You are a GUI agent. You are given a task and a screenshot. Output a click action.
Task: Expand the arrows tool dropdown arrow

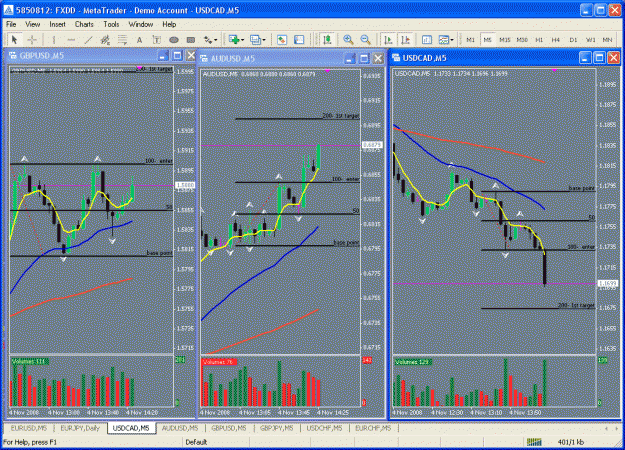(216, 39)
